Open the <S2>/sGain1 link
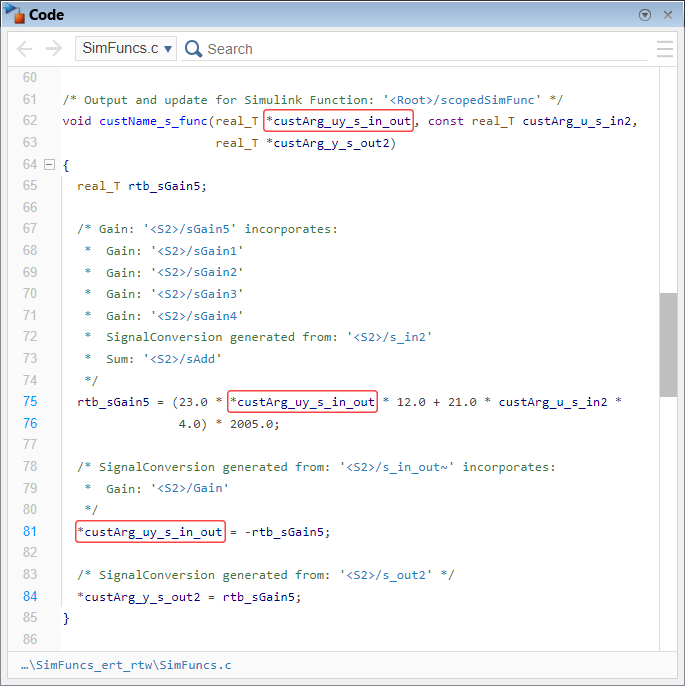Viewport: 685px width, 686px height. (197, 251)
